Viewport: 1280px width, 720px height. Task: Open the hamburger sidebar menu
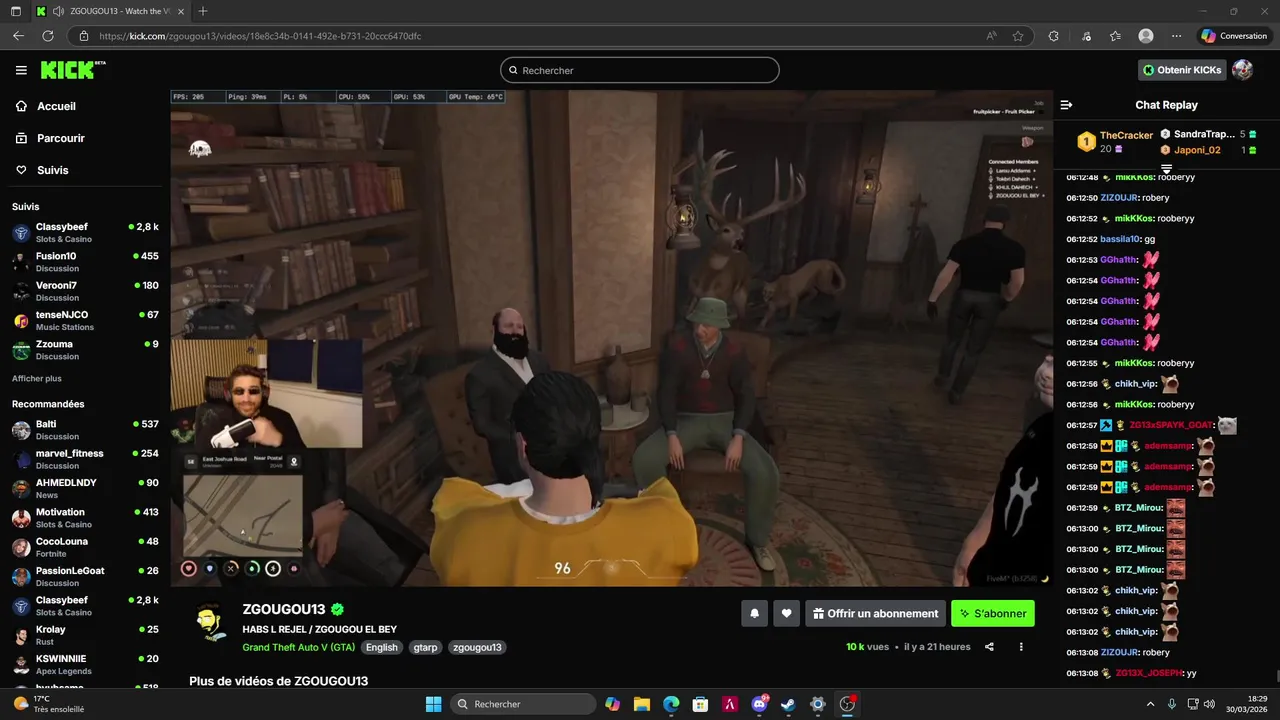(21, 70)
